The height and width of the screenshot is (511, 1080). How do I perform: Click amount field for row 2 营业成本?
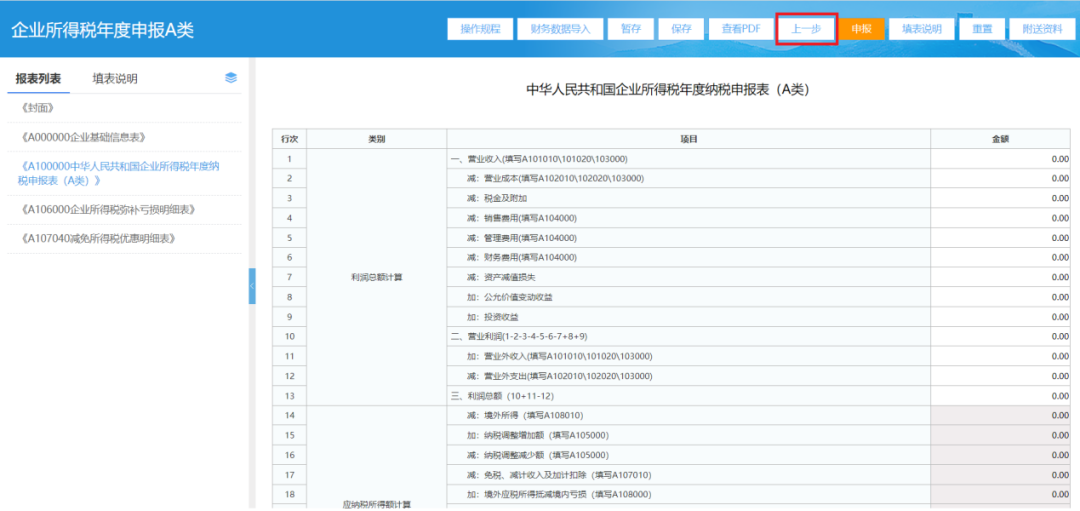tap(1001, 179)
